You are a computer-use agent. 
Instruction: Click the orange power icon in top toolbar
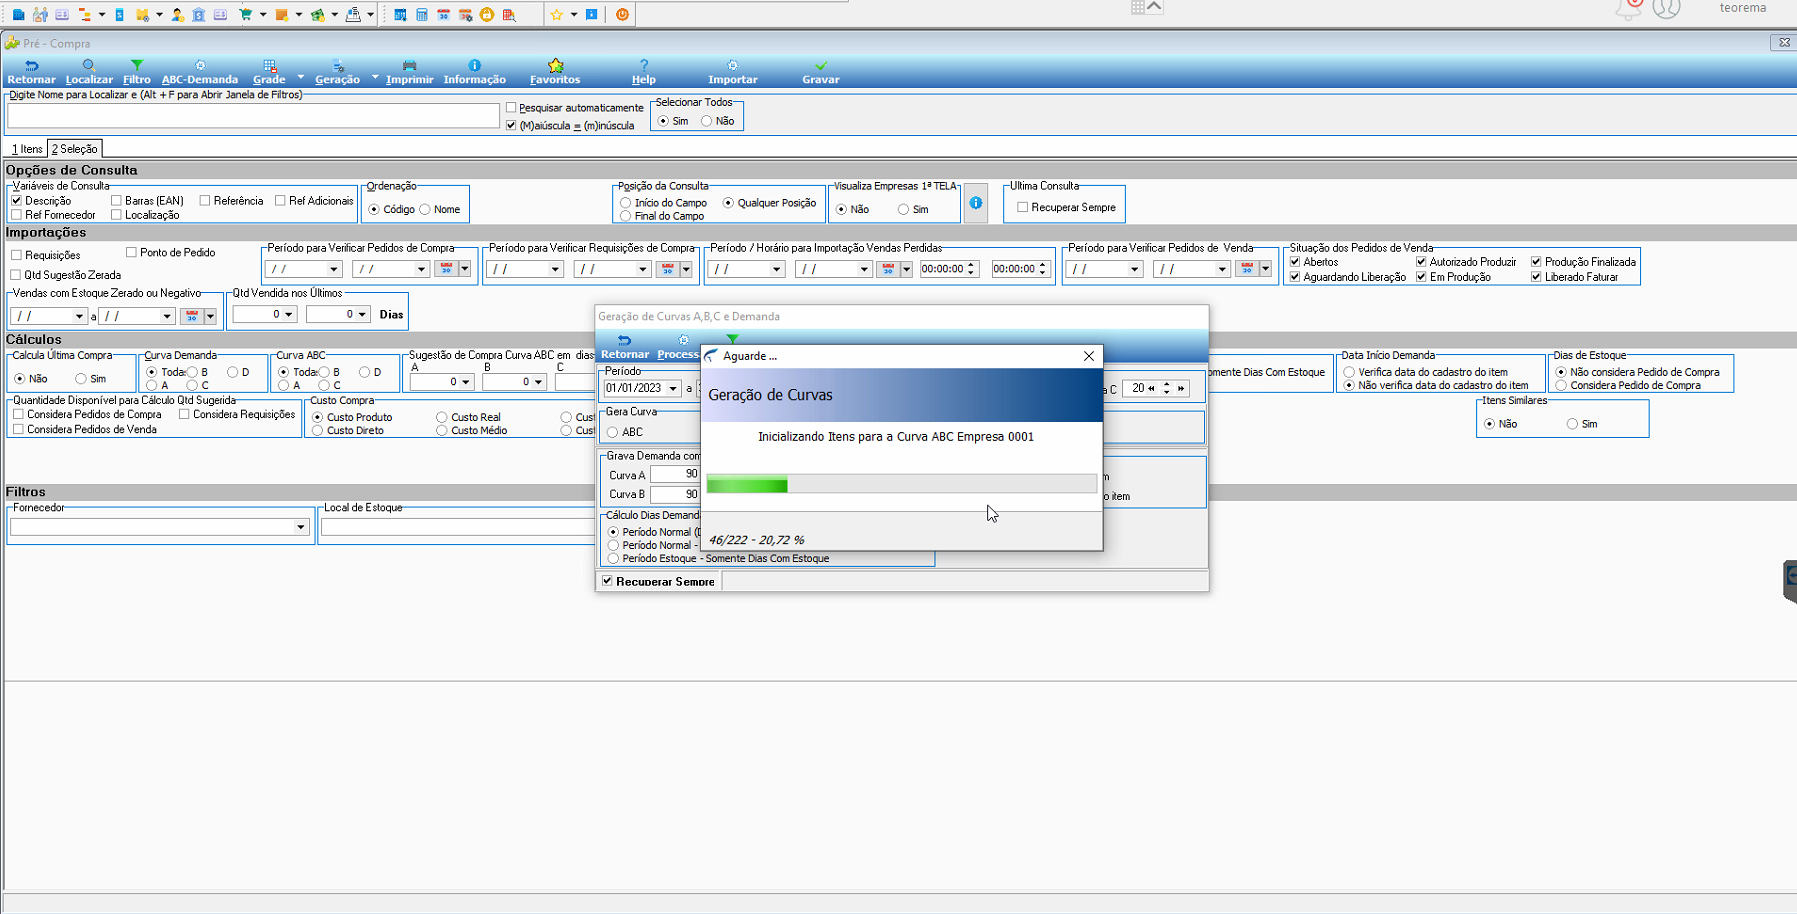click(622, 14)
